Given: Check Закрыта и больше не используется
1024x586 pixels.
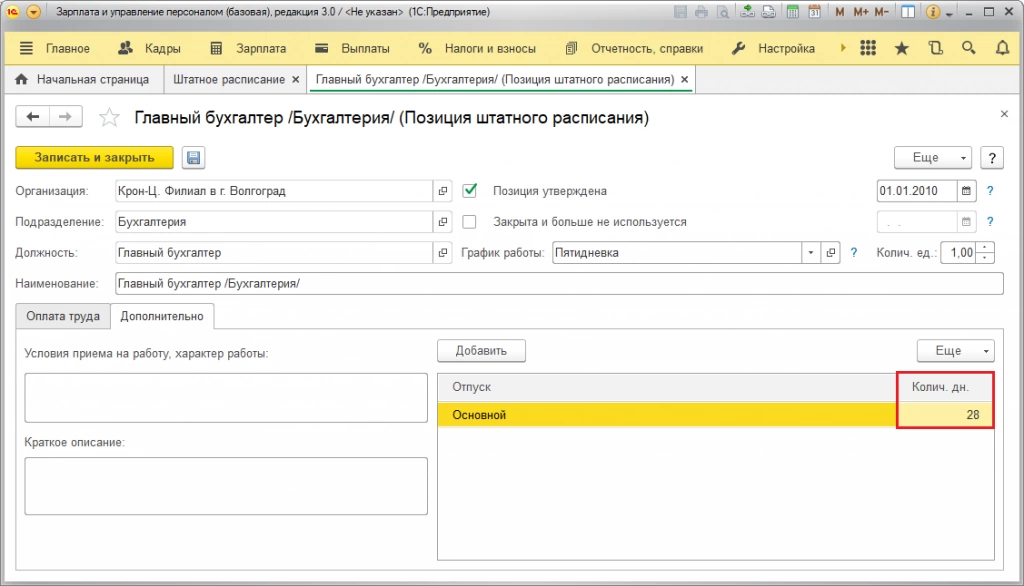Looking at the screenshot, I should (470, 222).
